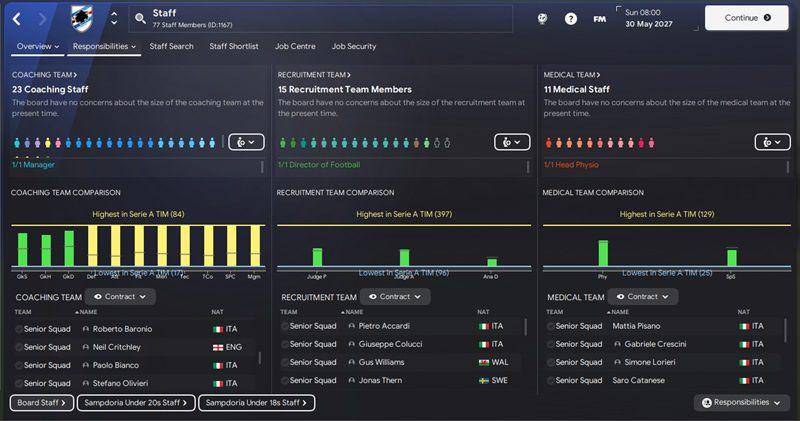Open medical team staff role dropdown
This screenshot has width=800, height=421.
click(772, 142)
